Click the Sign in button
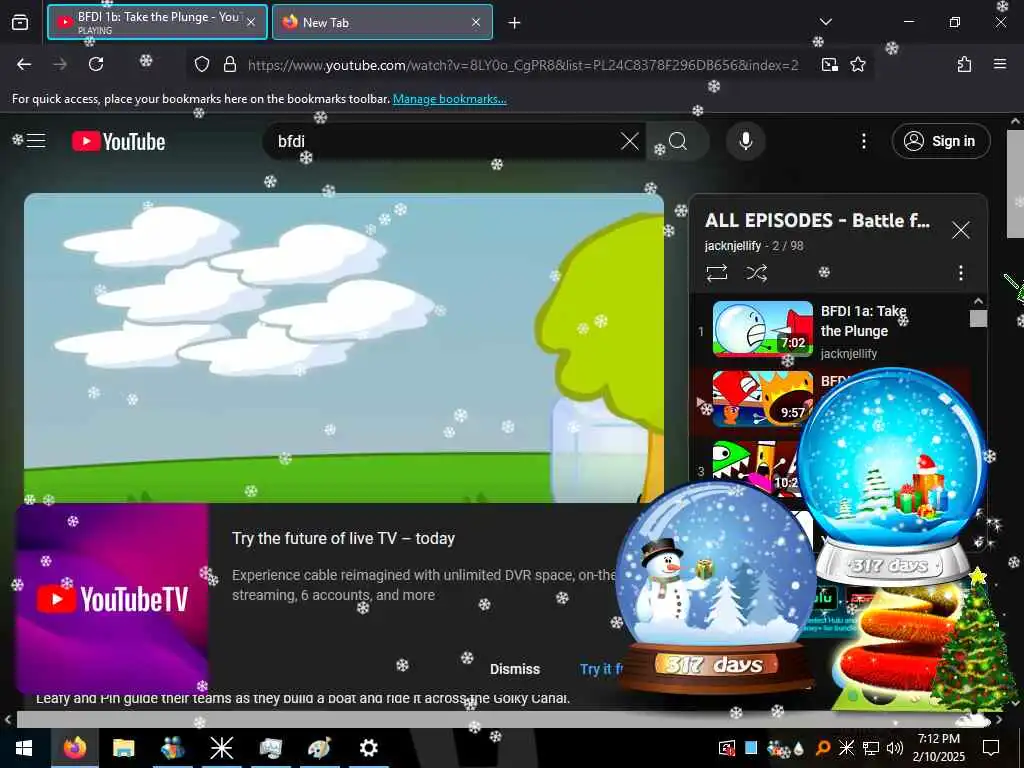The width and height of the screenshot is (1024, 768). pos(940,141)
